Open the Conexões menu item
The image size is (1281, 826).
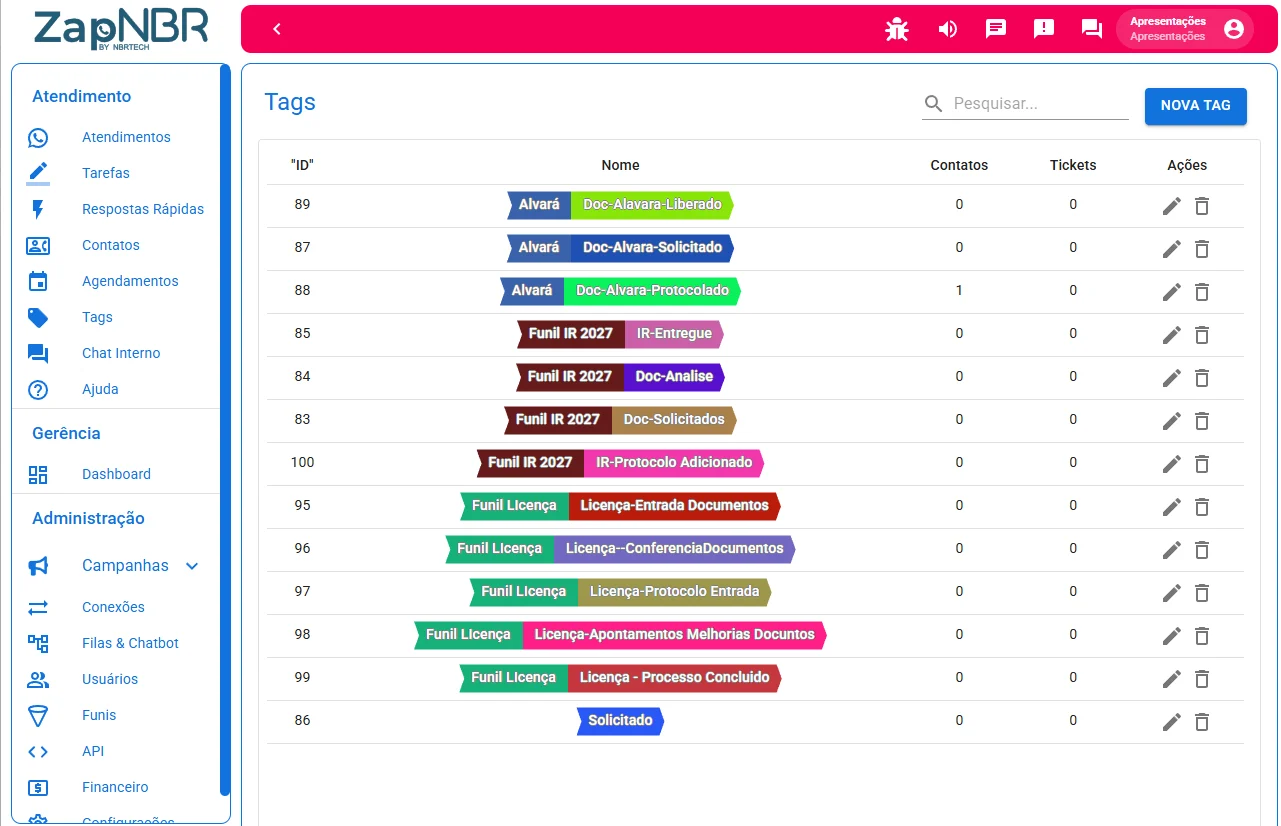click(113, 607)
